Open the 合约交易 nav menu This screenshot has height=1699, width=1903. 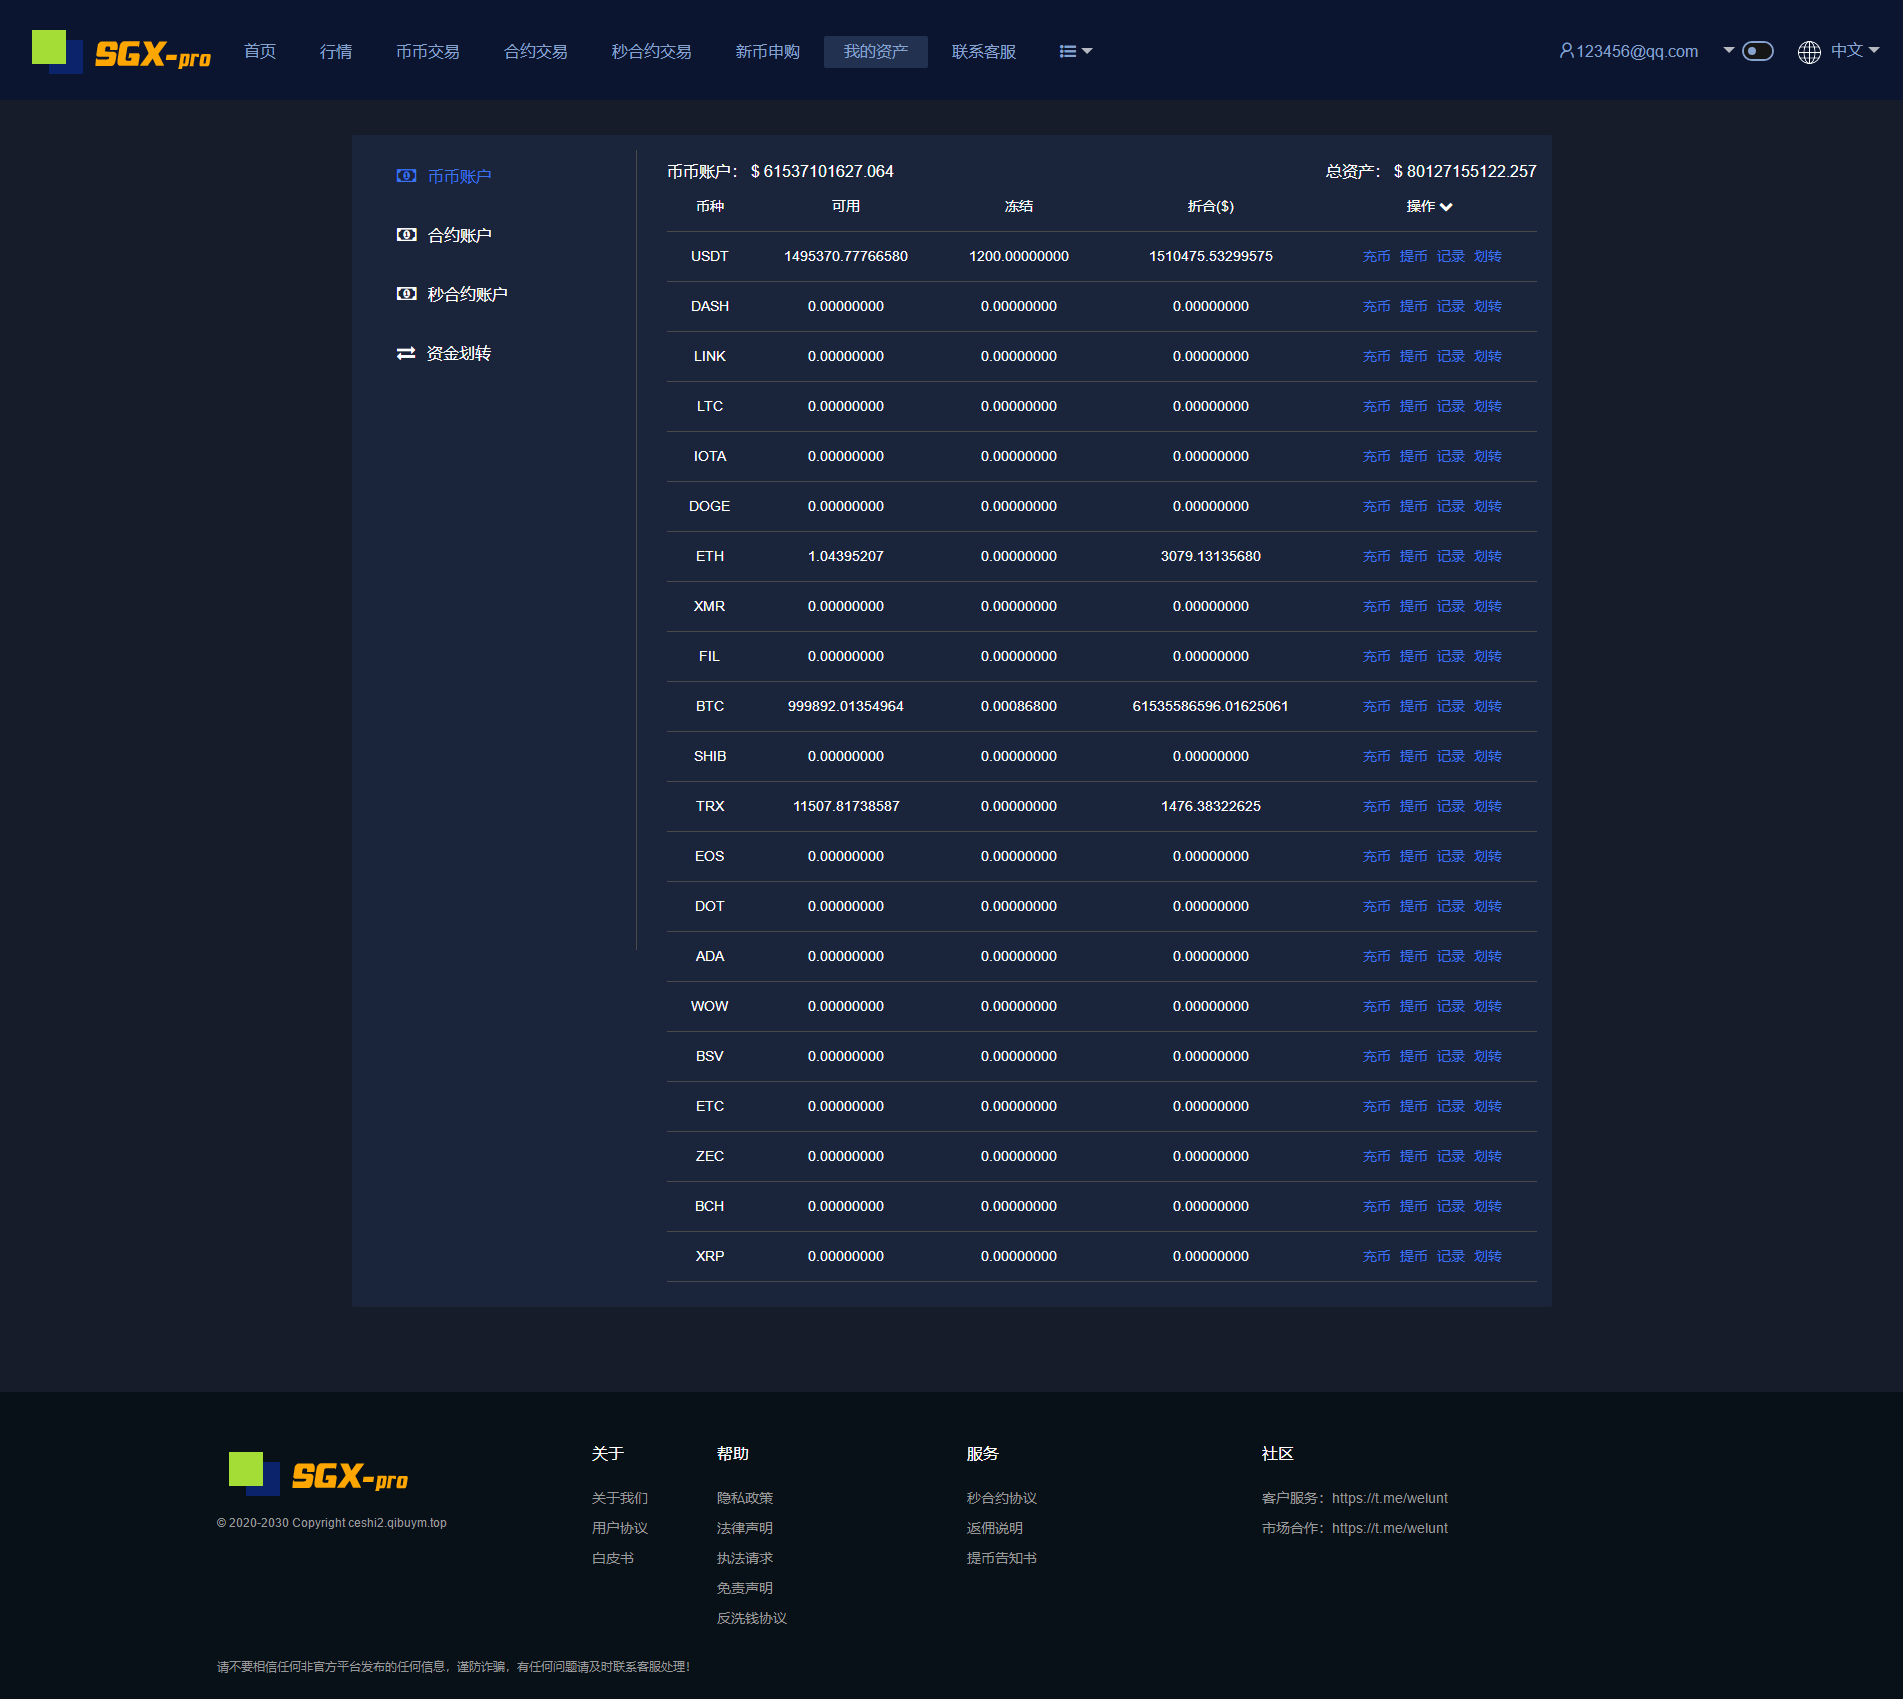535,52
